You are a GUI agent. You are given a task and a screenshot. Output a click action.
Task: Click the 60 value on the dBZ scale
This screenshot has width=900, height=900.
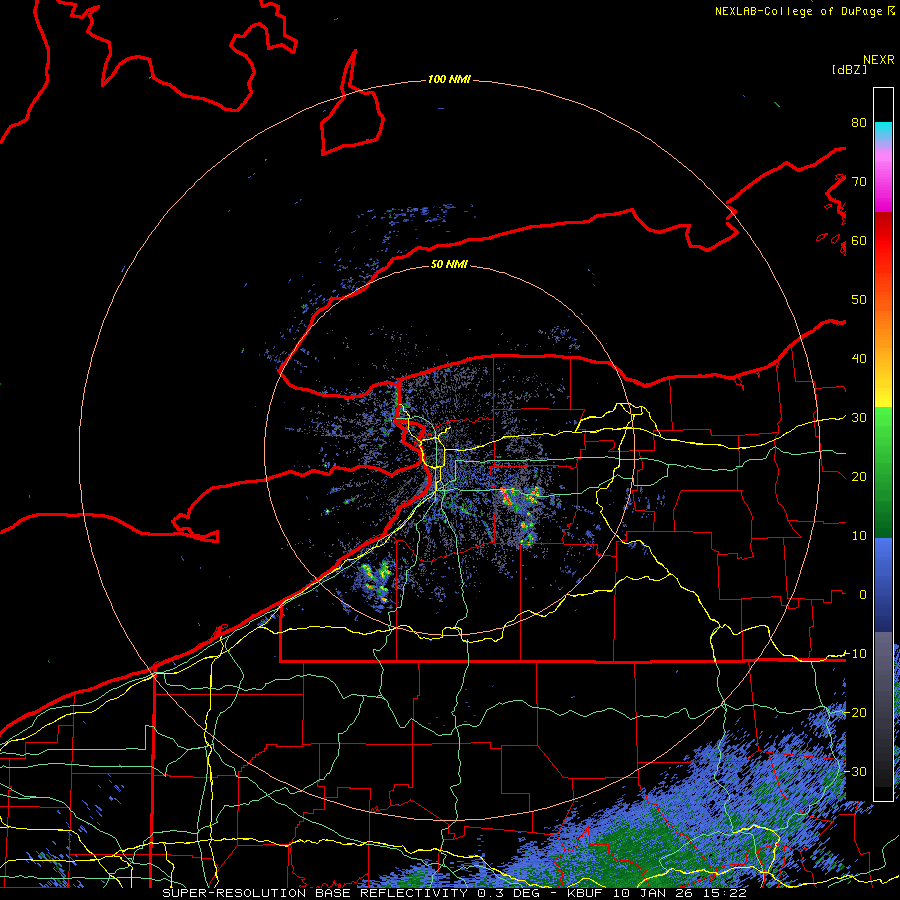pyautogui.click(x=859, y=241)
